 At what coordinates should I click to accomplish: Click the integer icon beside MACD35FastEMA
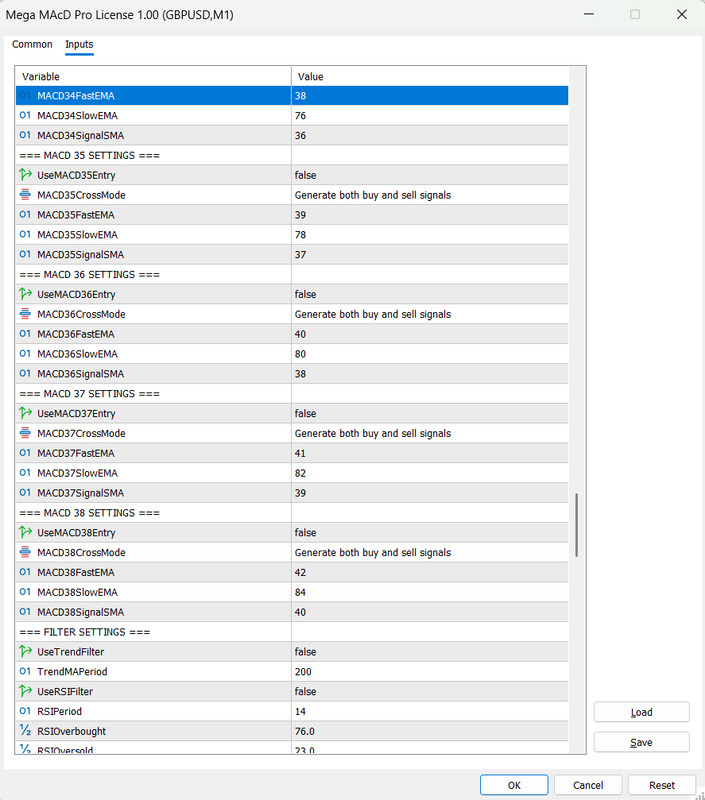click(25, 215)
